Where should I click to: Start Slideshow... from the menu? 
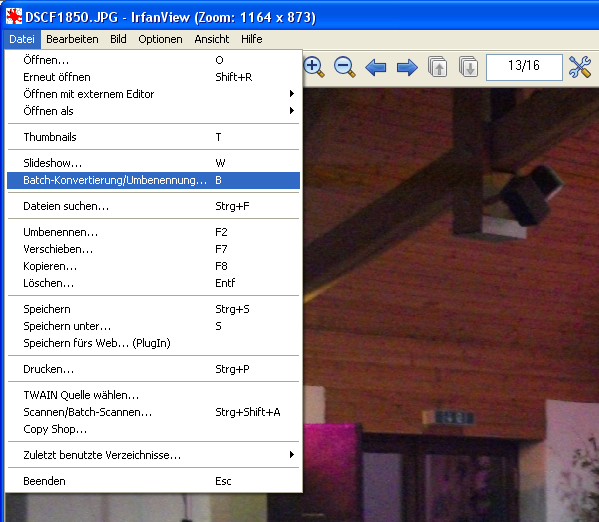[154, 163]
